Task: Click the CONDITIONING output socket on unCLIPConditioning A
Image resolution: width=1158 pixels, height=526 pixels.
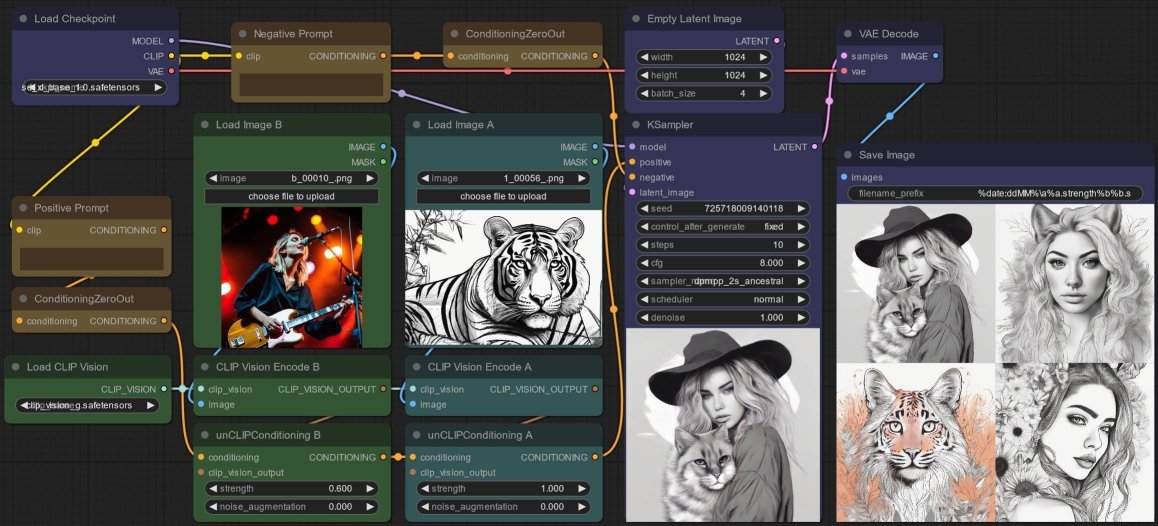Action: (x=595, y=457)
